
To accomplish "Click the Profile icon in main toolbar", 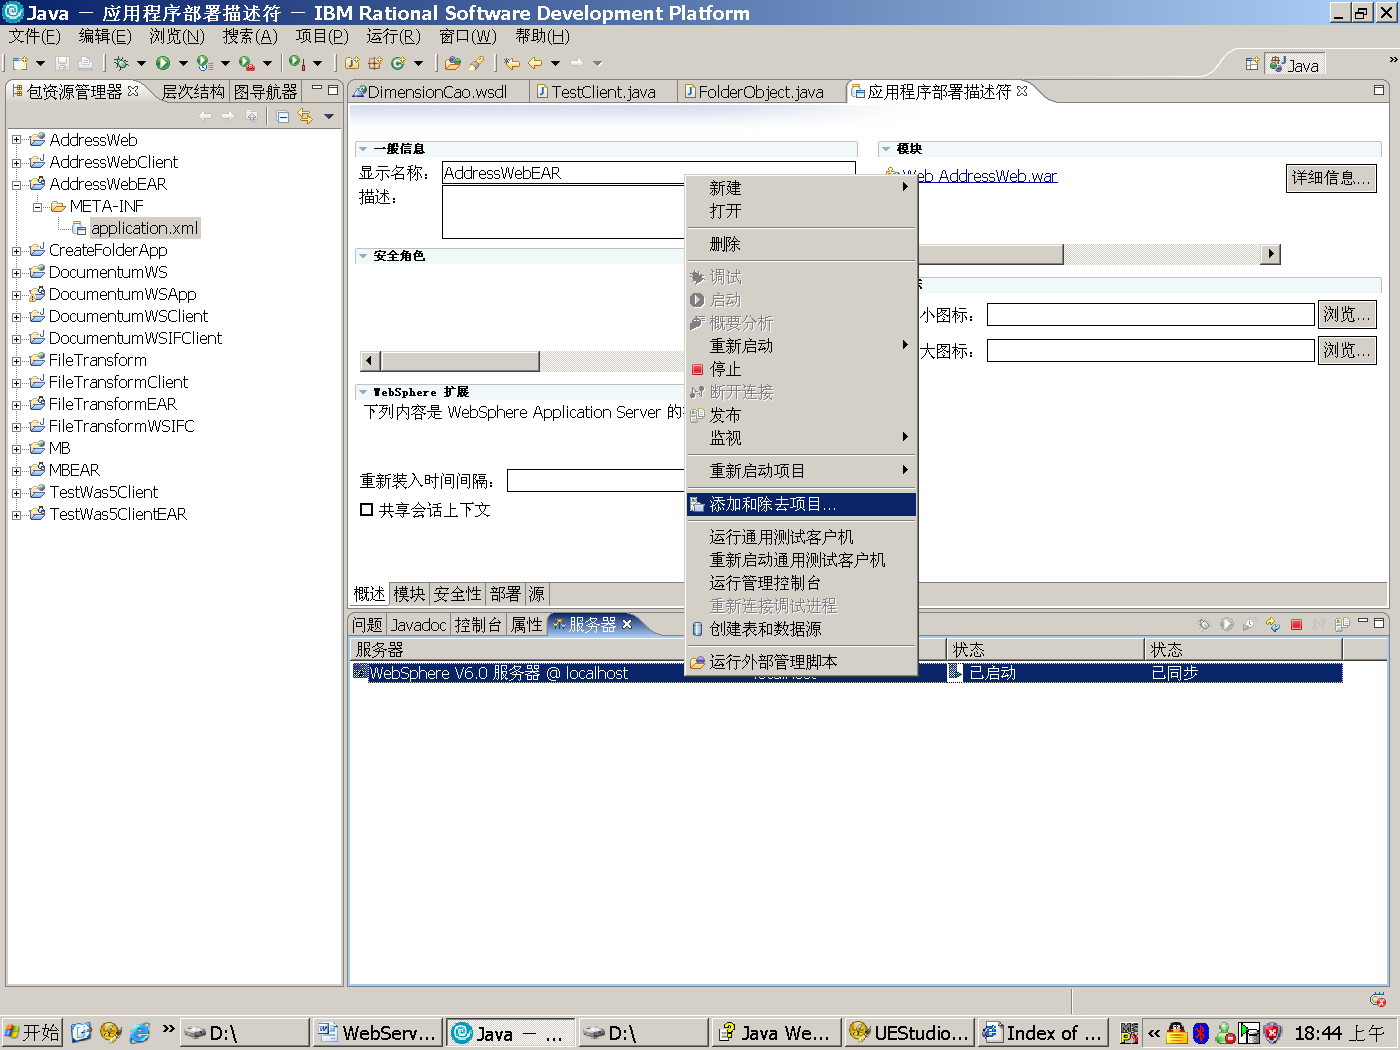I will coord(205,63).
